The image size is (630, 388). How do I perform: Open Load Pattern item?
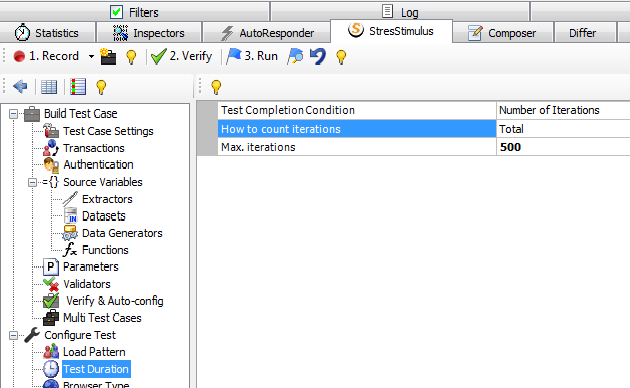[x=94, y=352]
